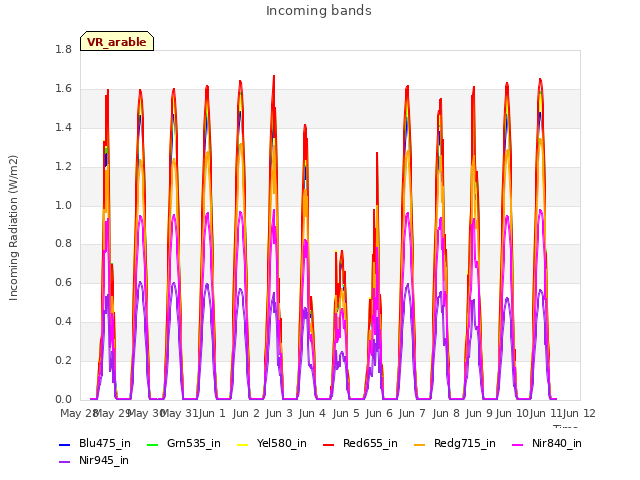Viewport: 640px width, 480px height.
Task: Click the 1.2 y-axis tick label
Action: (63, 167)
